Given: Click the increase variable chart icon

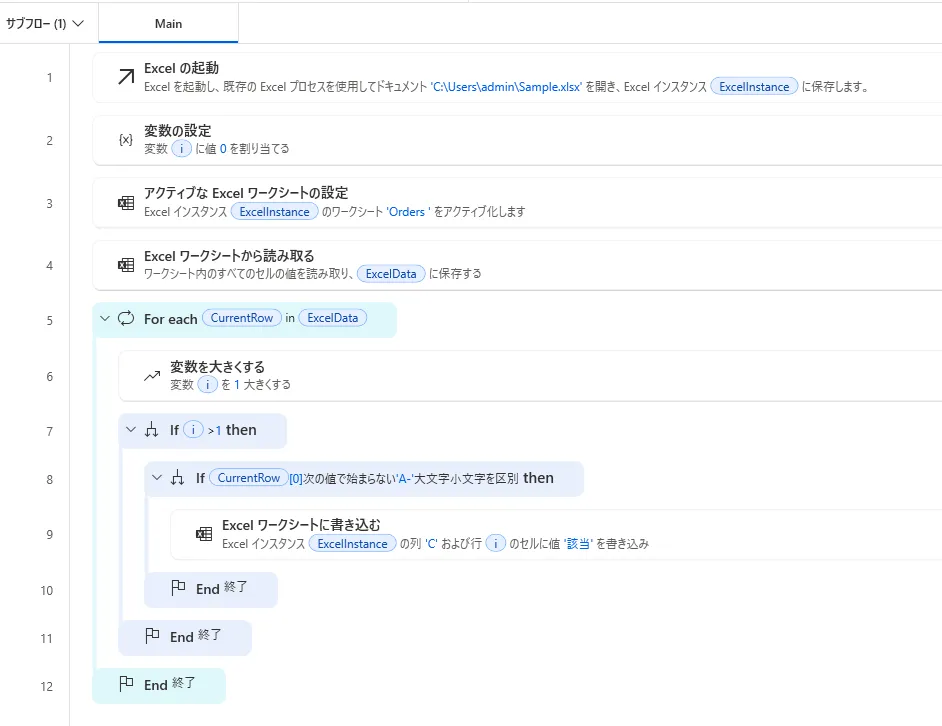Looking at the screenshot, I should pos(152,376).
